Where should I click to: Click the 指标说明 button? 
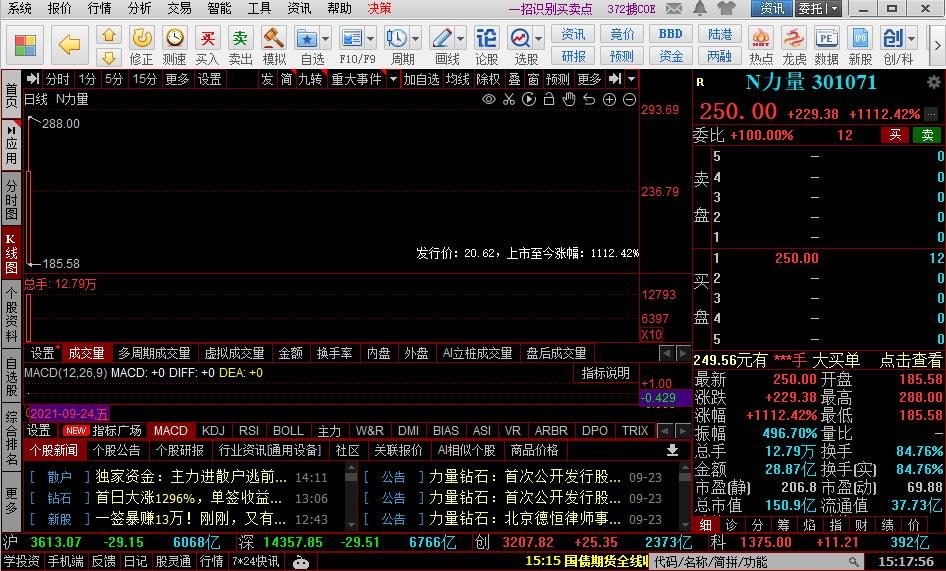click(605, 373)
